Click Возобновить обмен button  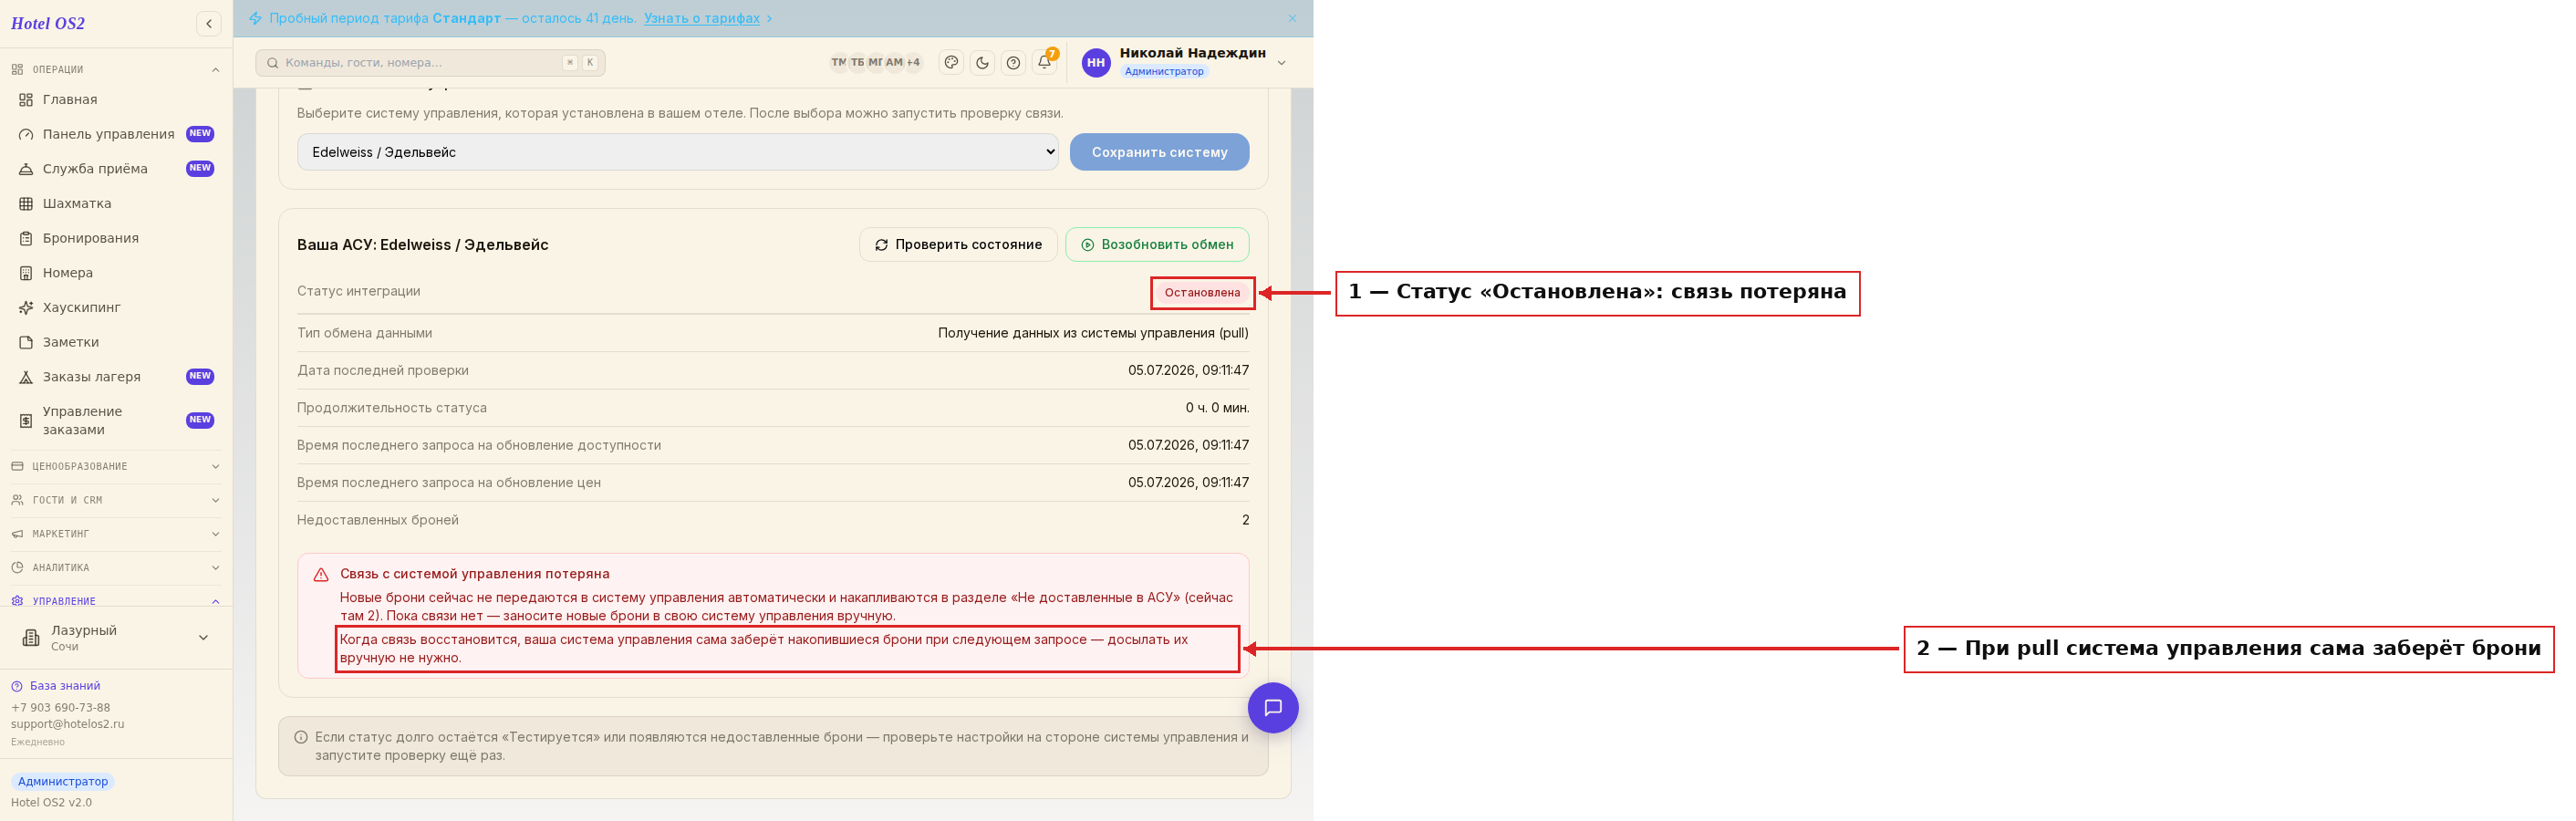coord(1157,245)
